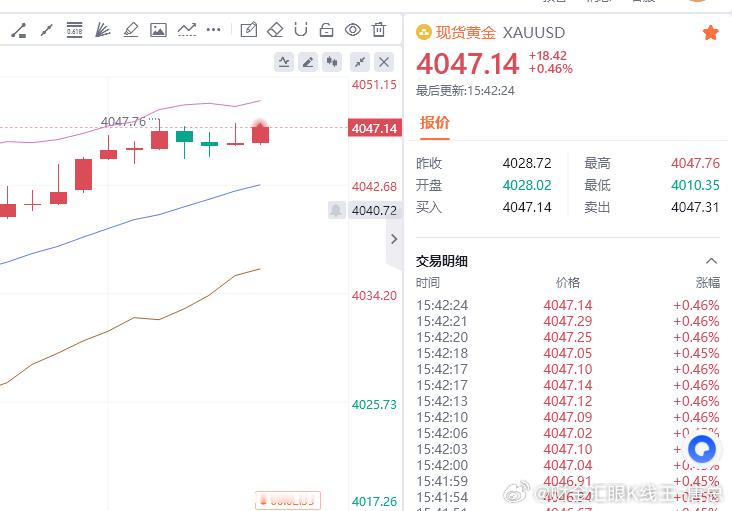This screenshot has width=732, height=511.
Task: Select the 15:42:18 trade row
Action: (x=568, y=353)
